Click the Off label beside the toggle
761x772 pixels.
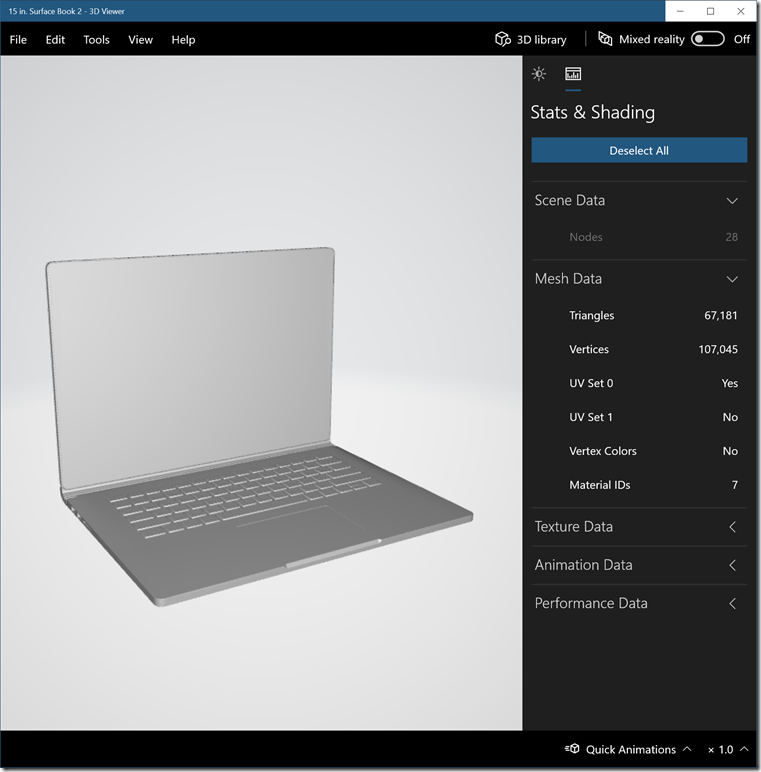pyautogui.click(x=741, y=39)
